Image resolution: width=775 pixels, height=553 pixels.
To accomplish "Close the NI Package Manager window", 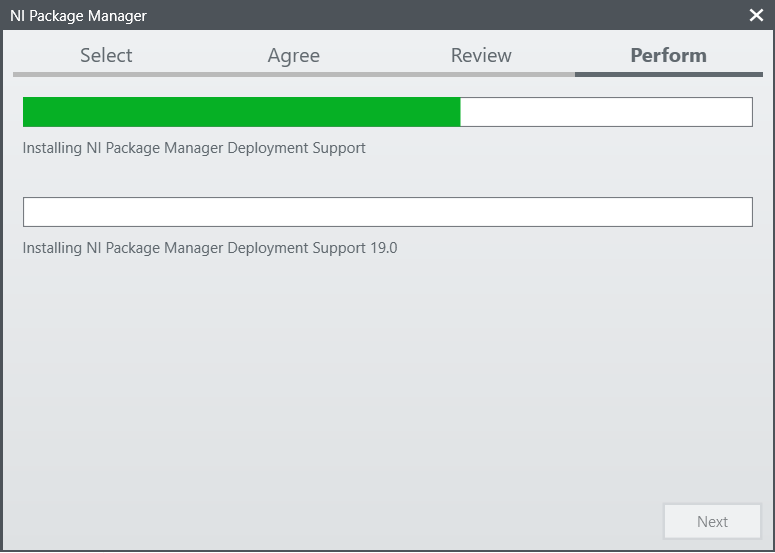I will point(756,15).
